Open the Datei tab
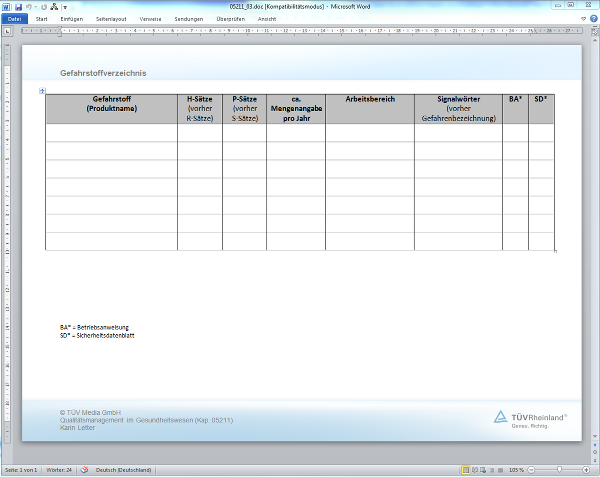 pyautogui.click(x=15, y=18)
